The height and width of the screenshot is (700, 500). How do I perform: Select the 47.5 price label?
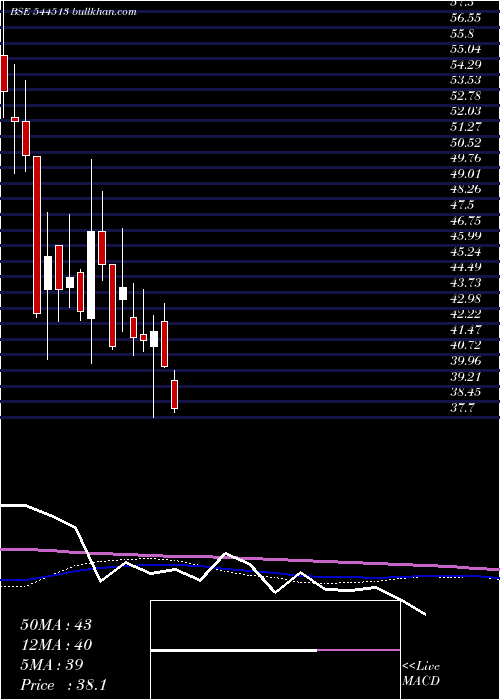[464, 205]
